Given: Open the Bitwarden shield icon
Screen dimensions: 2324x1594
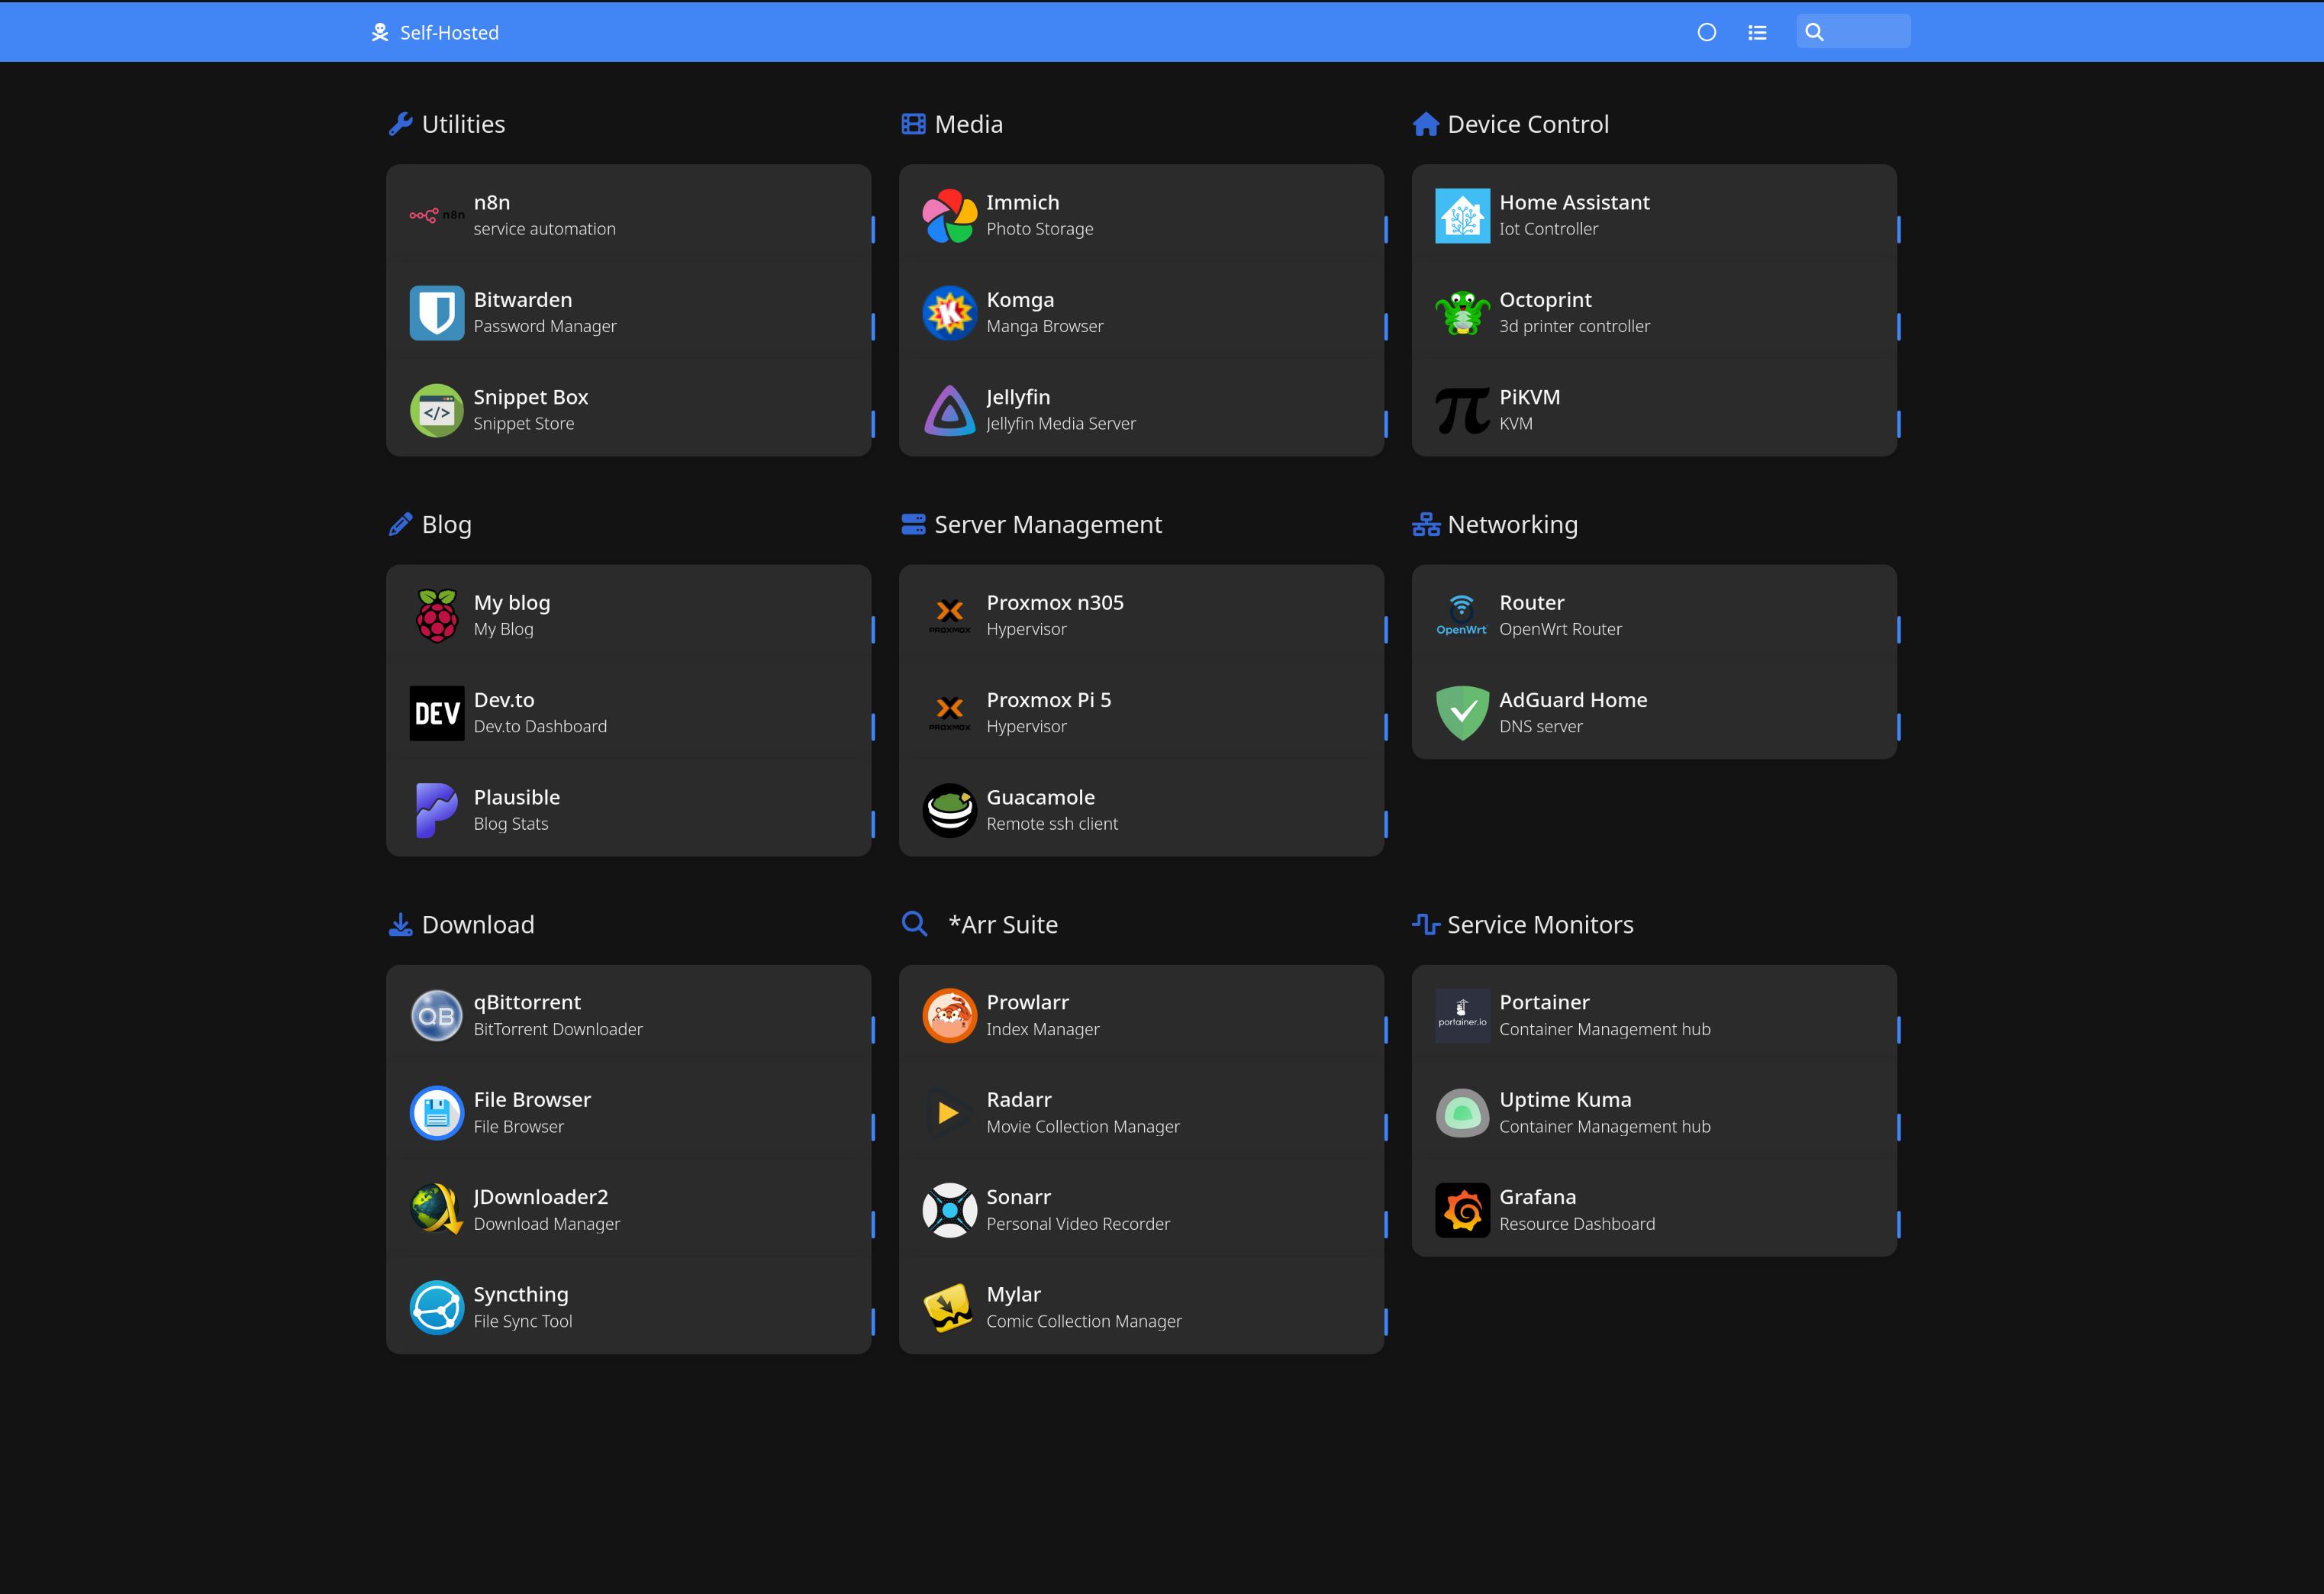Looking at the screenshot, I should point(436,313).
